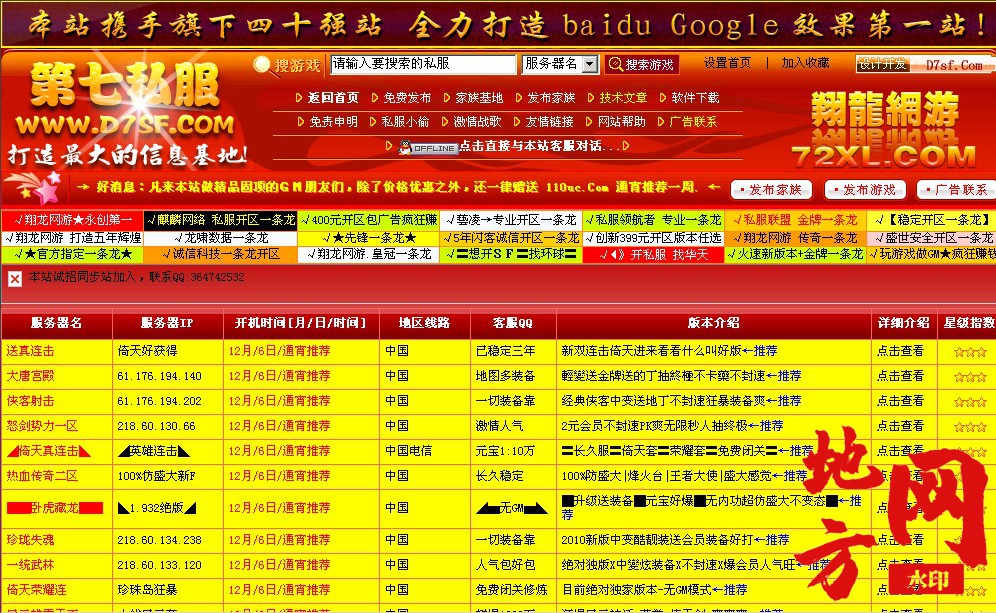Open the 创新399元开区版本任选 ad link

tap(654, 238)
